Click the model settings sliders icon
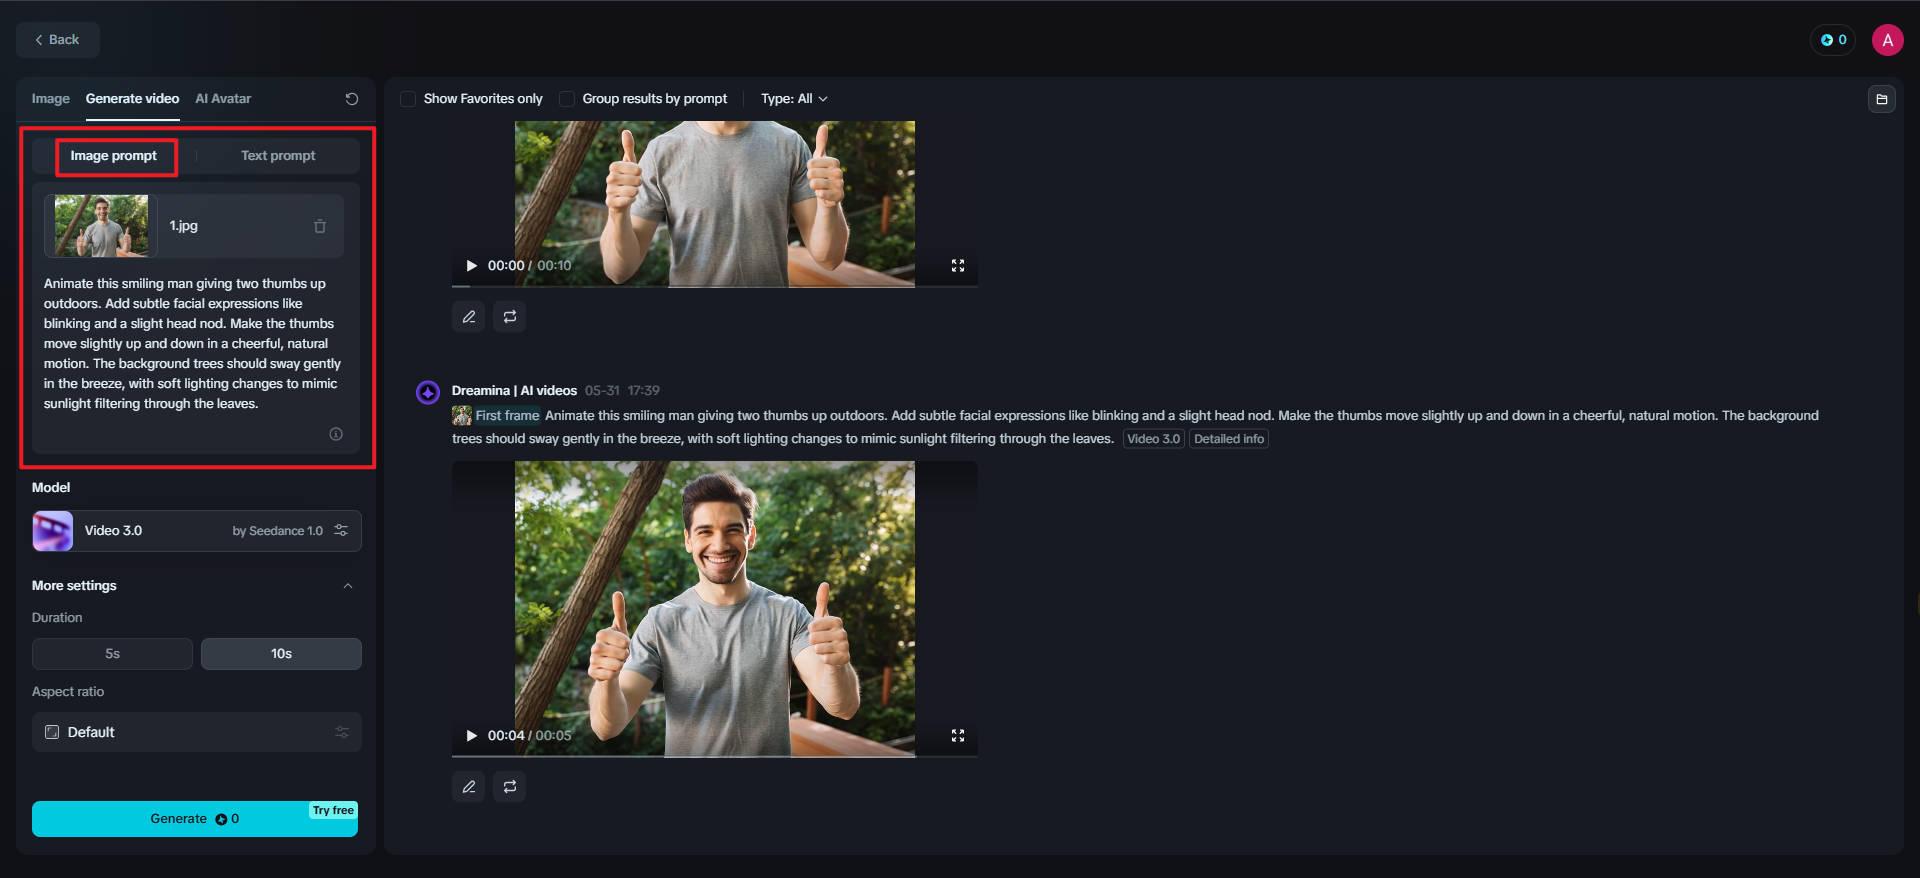 pyautogui.click(x=341, y=531)
